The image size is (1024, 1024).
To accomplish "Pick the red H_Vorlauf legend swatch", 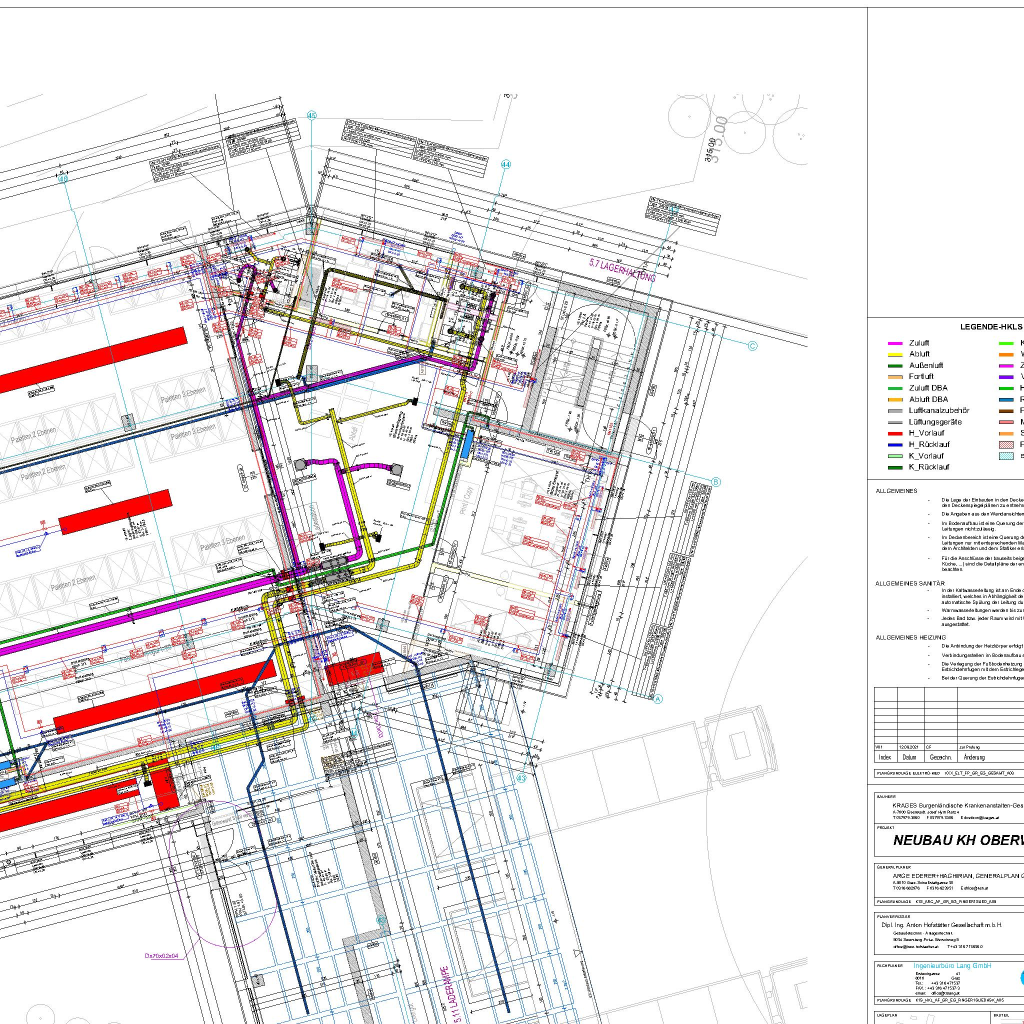I will click(x=895, y=433).
